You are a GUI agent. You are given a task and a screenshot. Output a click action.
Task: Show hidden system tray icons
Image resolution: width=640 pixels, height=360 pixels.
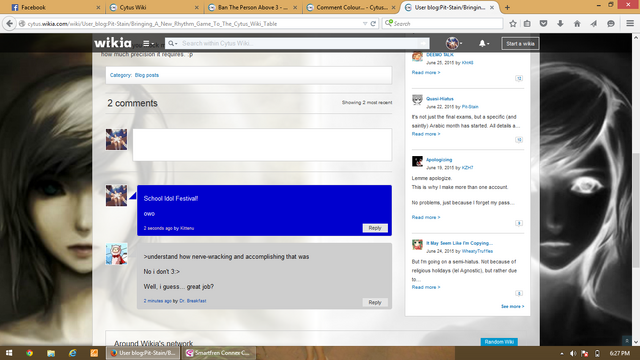point(562,353)
